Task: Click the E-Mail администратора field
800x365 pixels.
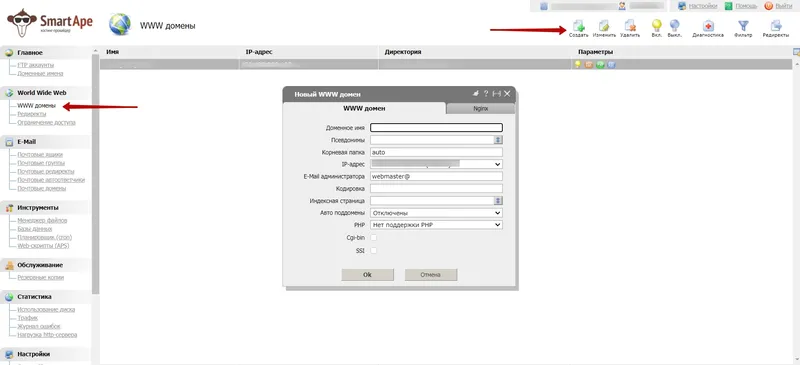Action: (x=436, y=176)
